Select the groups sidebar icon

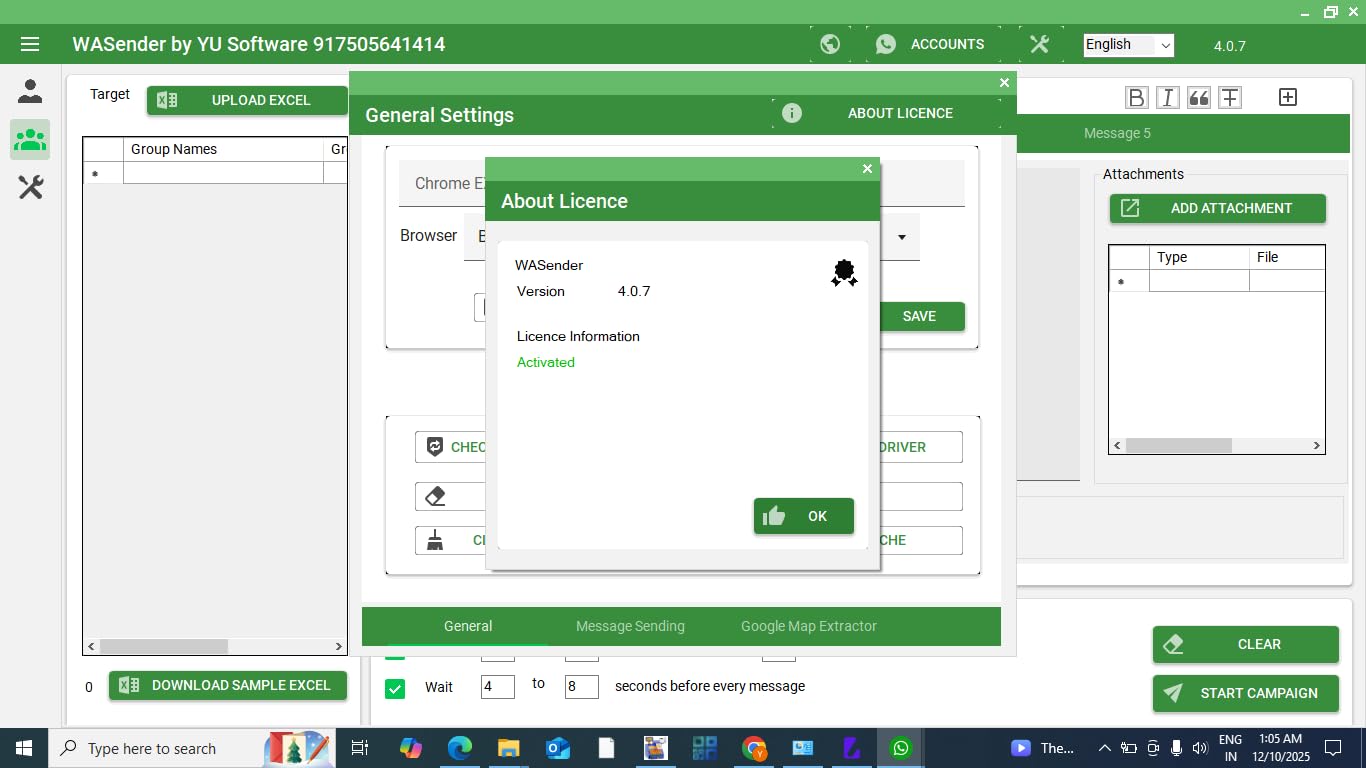point(30,139)
